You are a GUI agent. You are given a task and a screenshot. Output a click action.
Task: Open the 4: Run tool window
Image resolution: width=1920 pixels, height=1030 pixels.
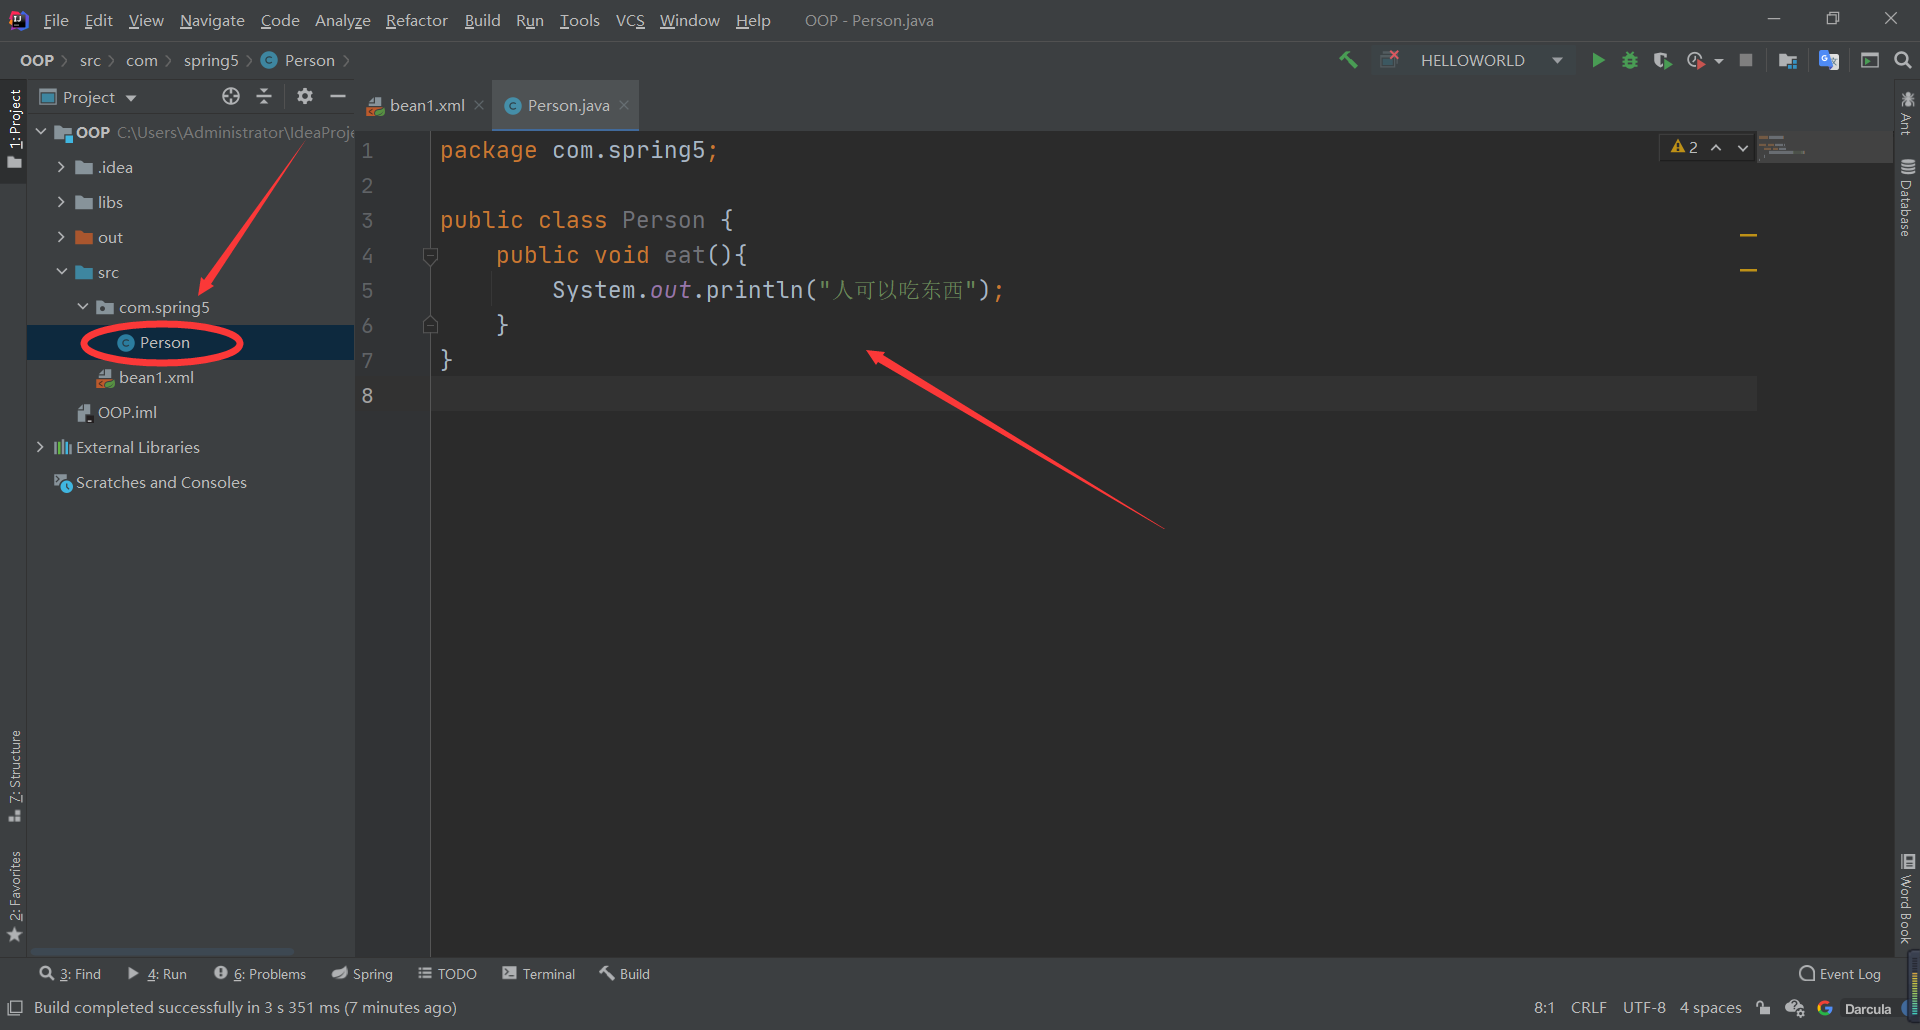click(157, 974)
